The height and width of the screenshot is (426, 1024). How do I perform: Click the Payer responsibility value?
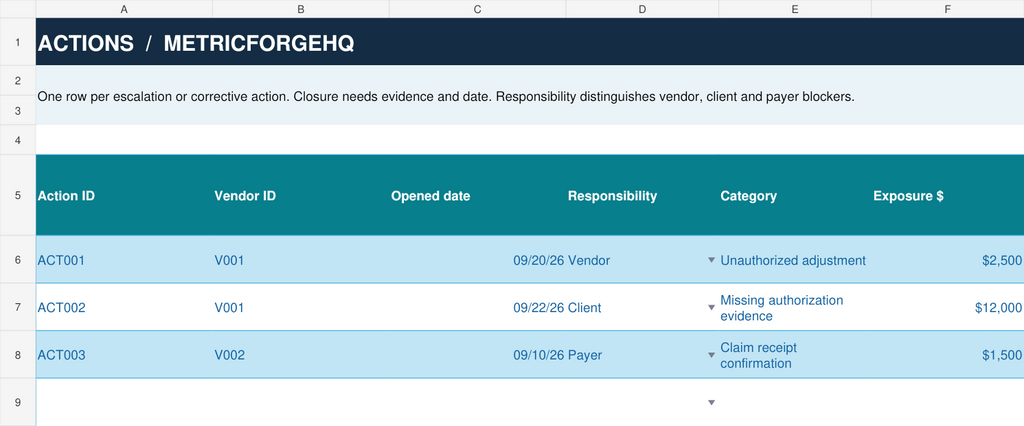[x=585, y=355]
